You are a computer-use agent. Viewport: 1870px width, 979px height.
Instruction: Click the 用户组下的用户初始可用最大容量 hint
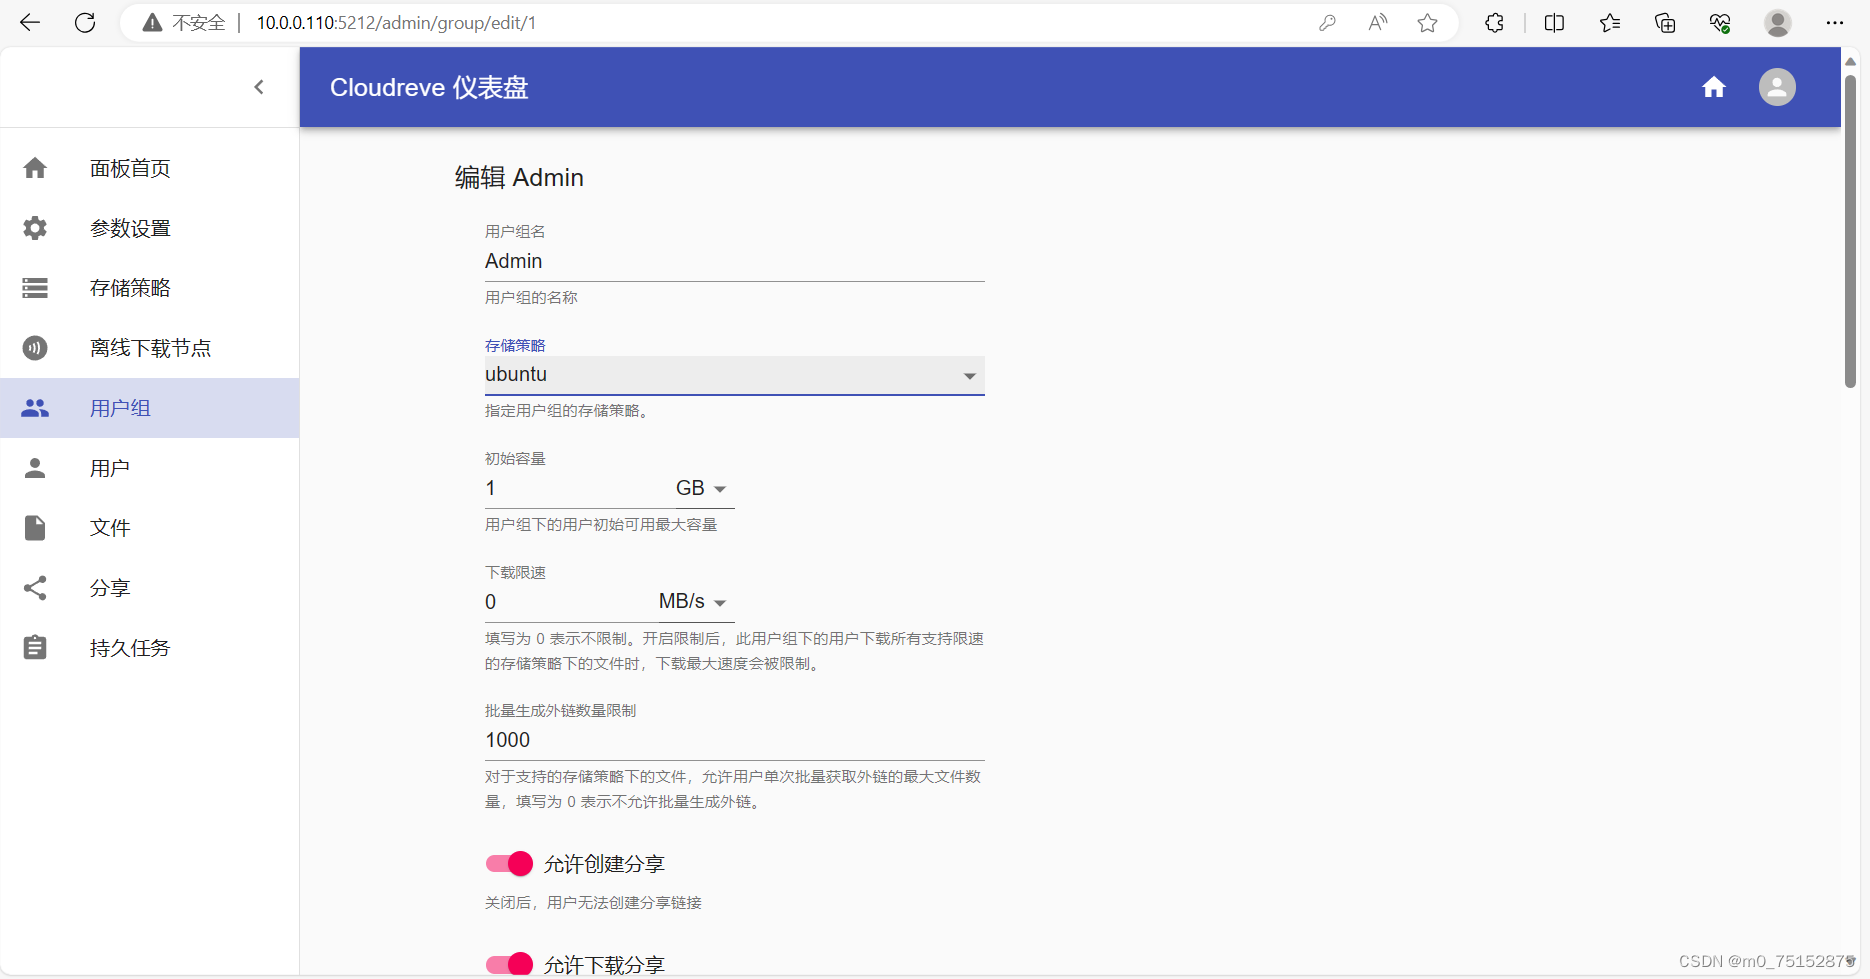tap(601, 524)
